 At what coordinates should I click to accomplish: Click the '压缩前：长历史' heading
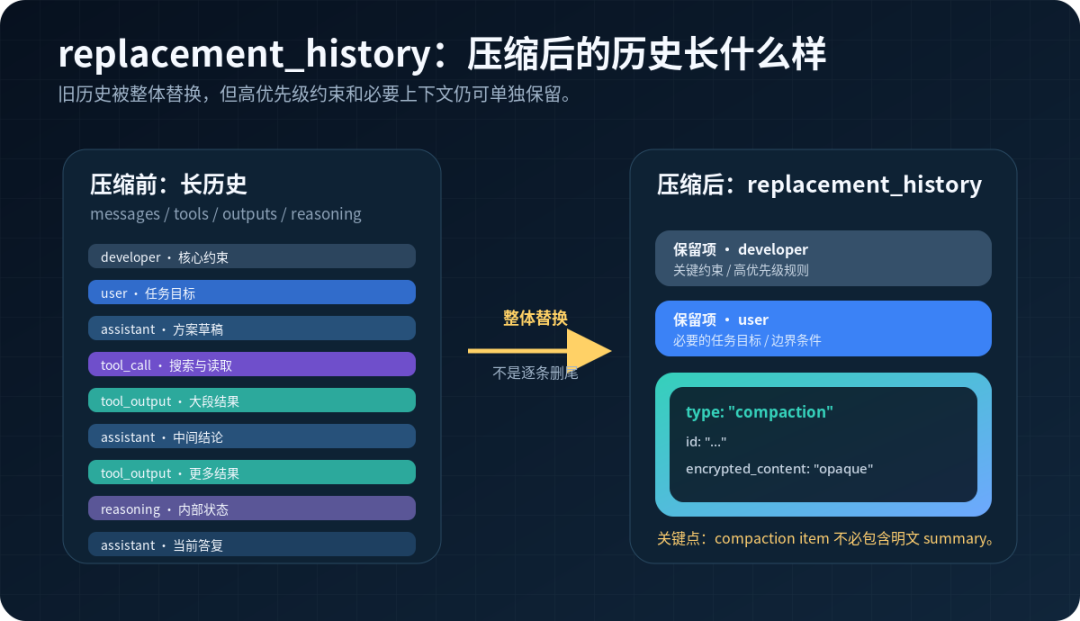[168, 185]
